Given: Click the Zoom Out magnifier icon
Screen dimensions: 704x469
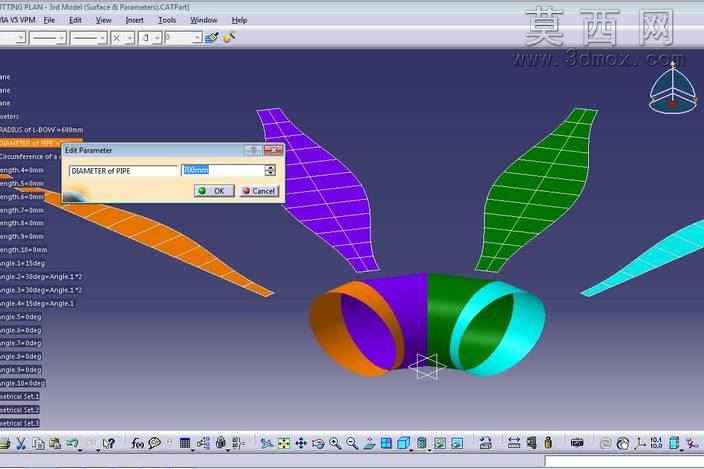Looking at the screenshot, I should click(x=352, y=443).
